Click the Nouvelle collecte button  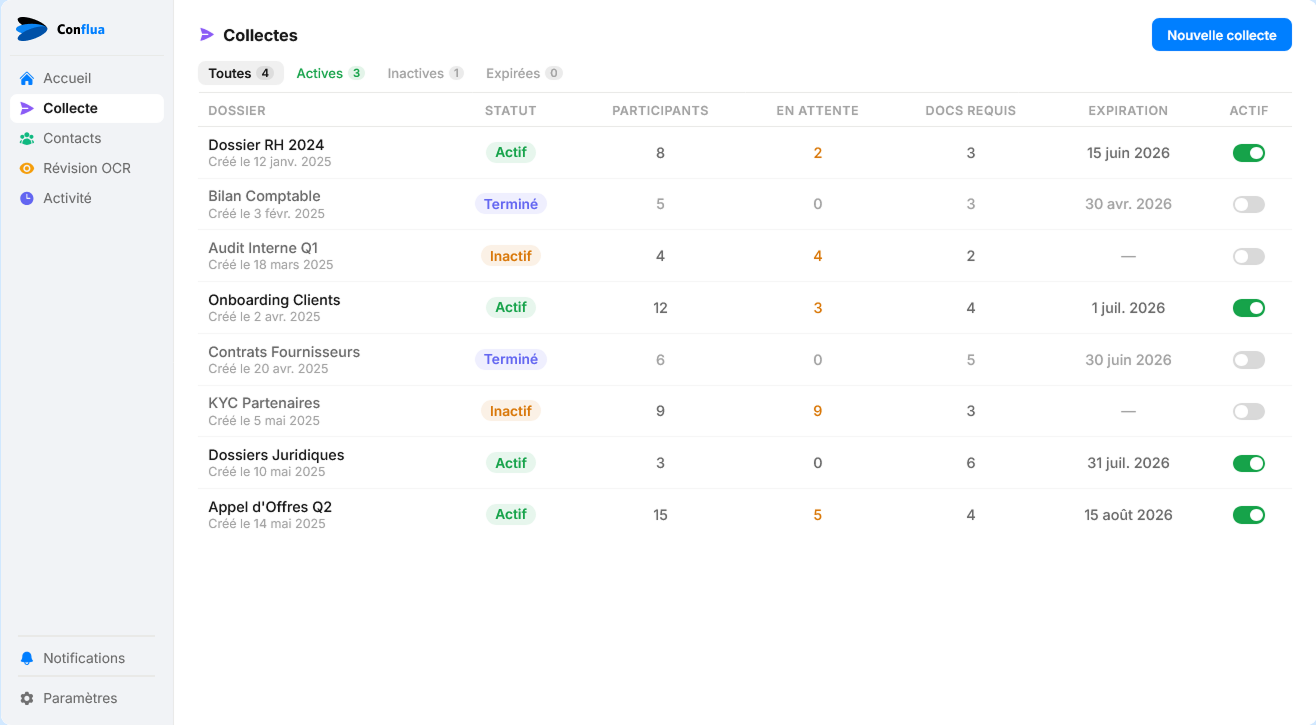coord(1221,35)
